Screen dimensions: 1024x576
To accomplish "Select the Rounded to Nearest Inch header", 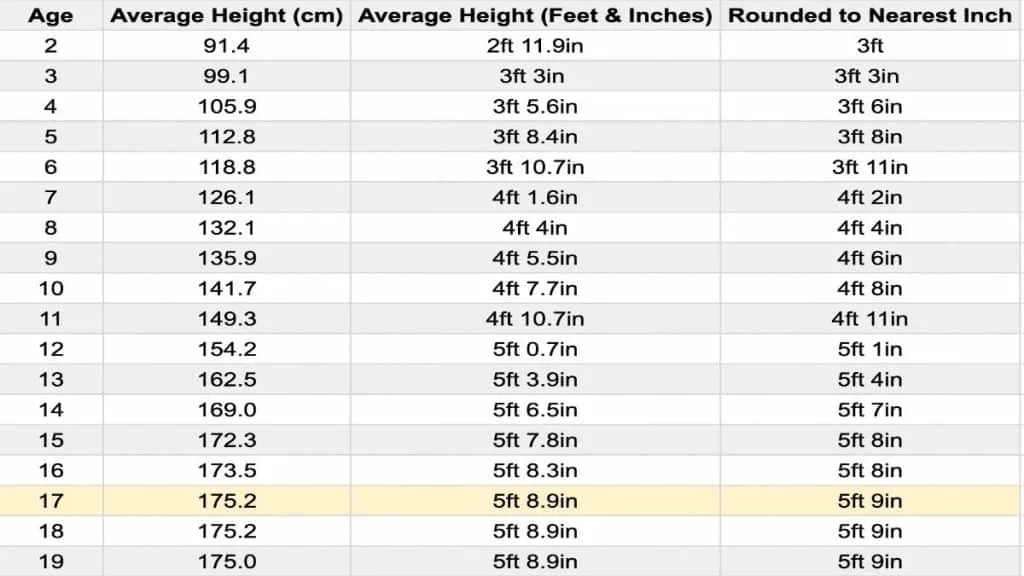I will pos(870,16).
